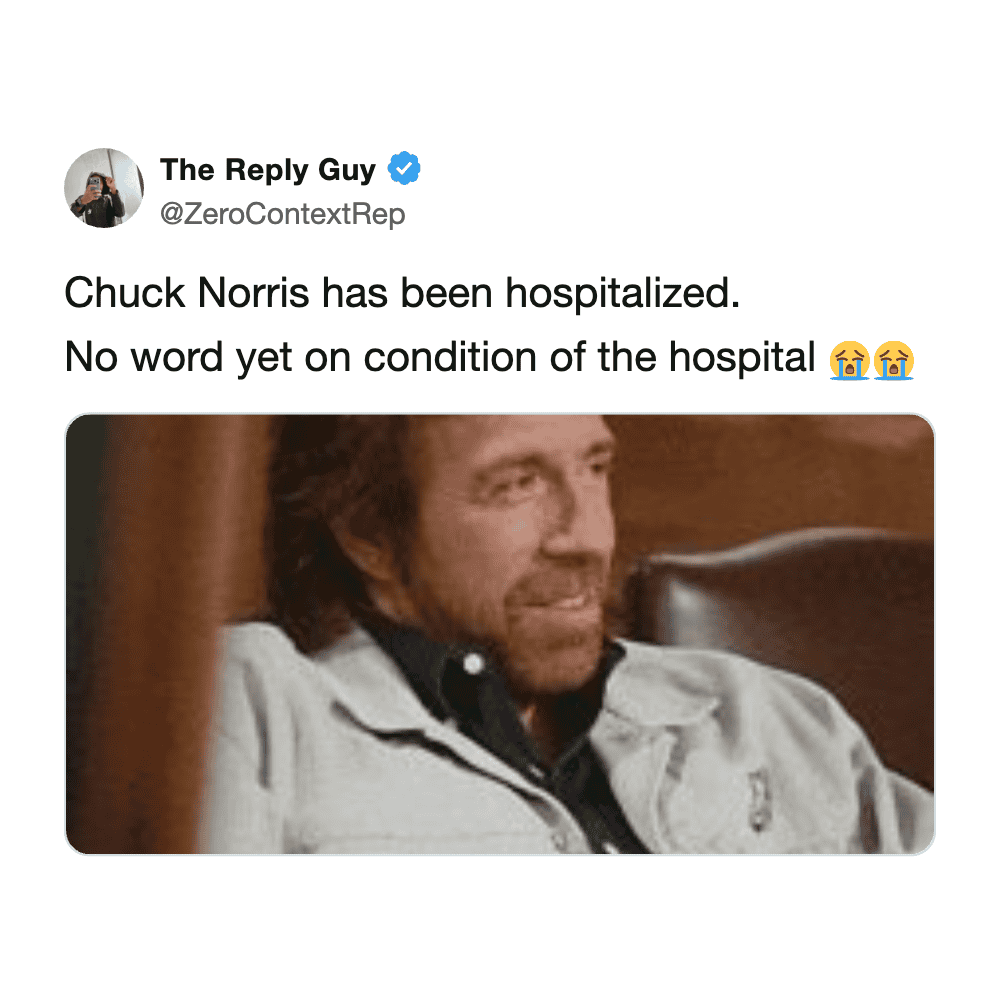
Task: Open the display name The Reply Guy
Action: click(268, 170)
